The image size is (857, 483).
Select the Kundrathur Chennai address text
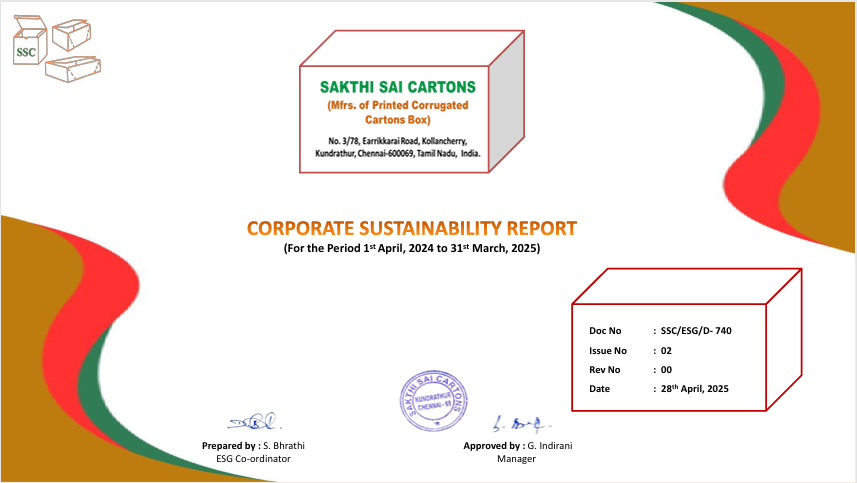[398, 156]
